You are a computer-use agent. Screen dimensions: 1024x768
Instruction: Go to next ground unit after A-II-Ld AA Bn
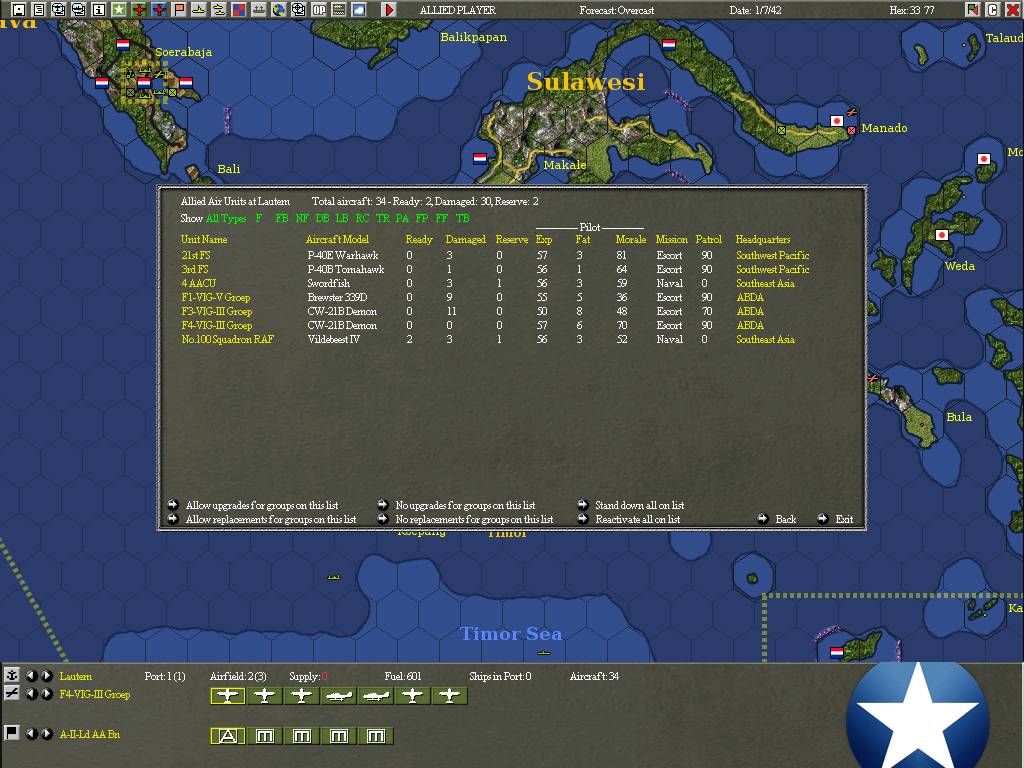[46, 734]
